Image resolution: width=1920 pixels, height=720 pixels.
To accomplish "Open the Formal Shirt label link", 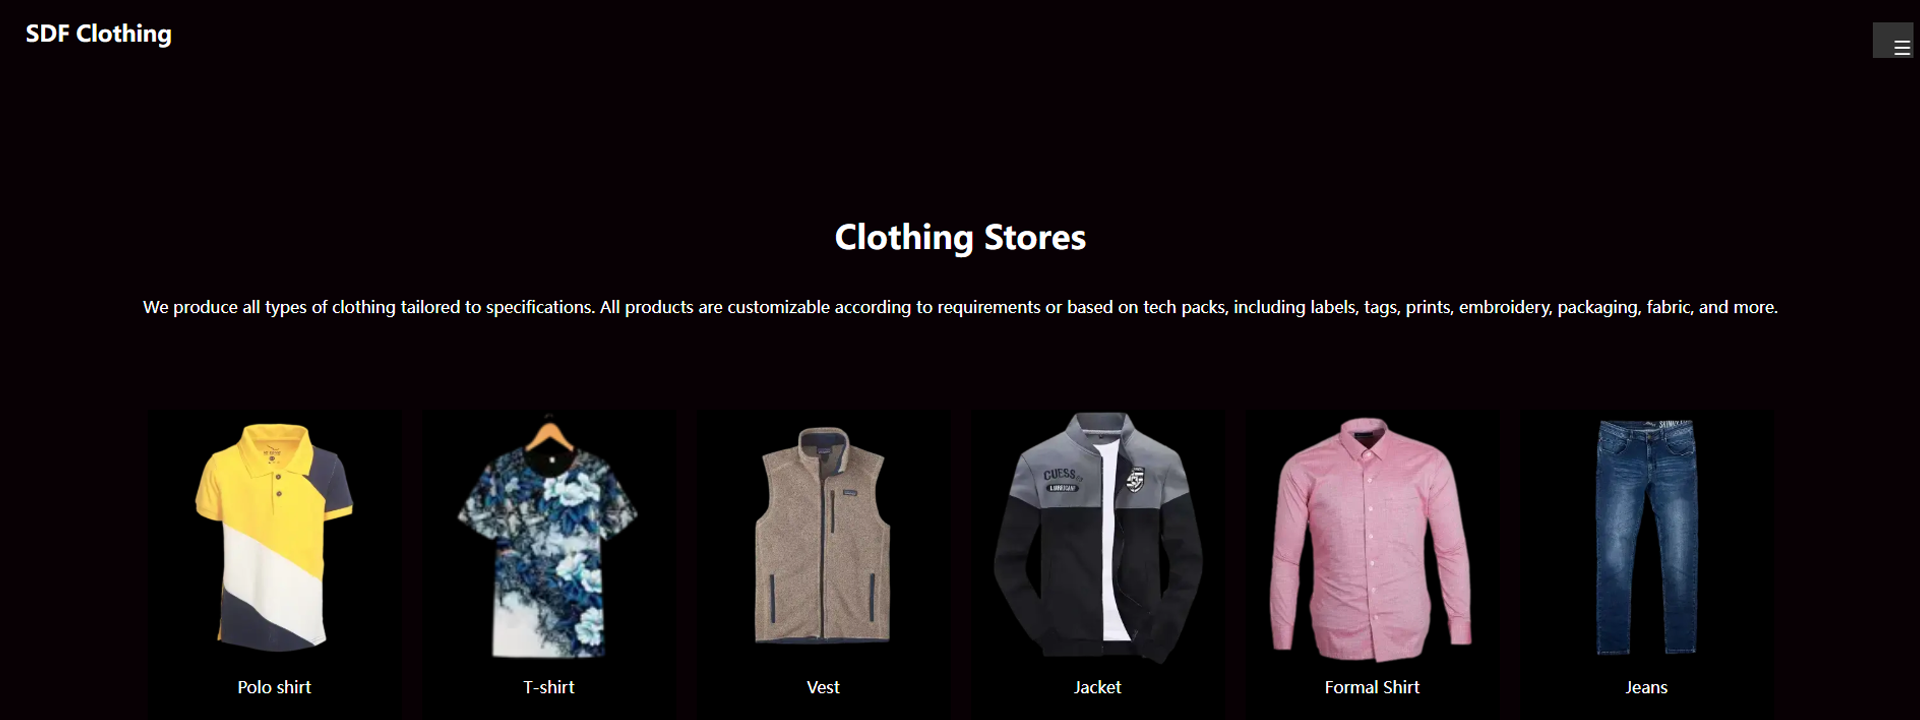I will (1372, 687).
